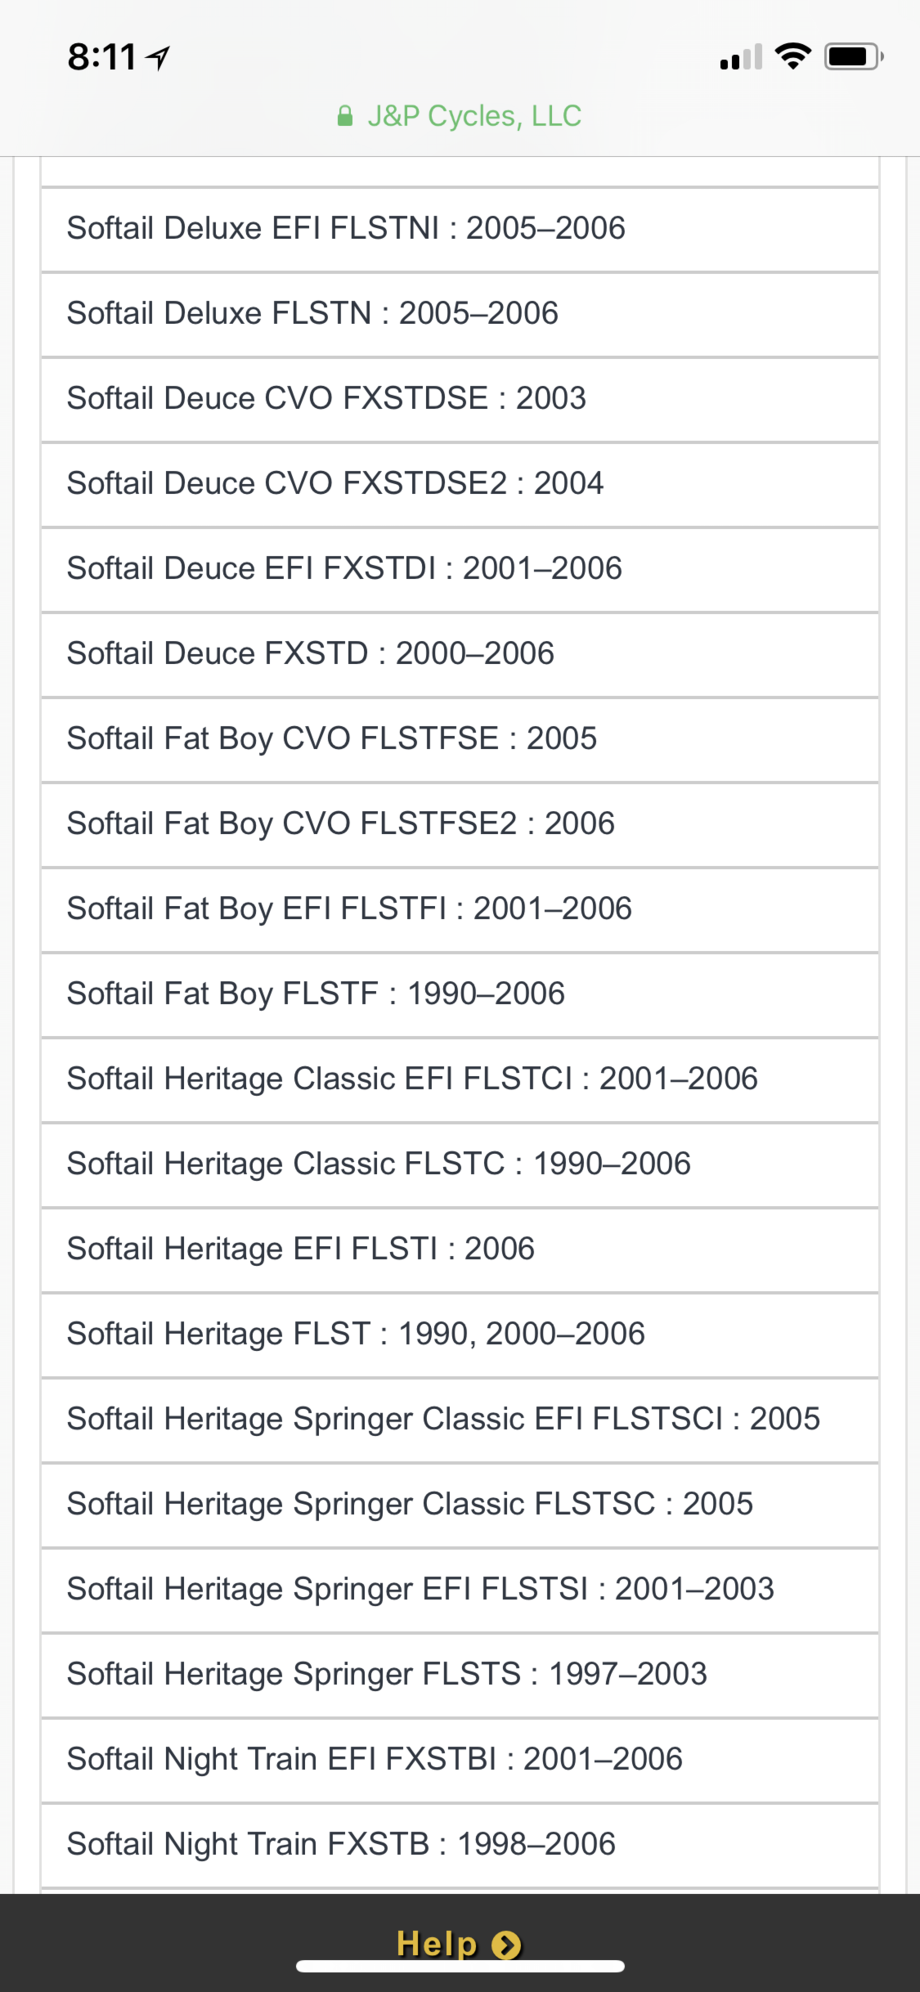The width and height of the screenshot is (920, 1992).
Task: Tap the home indicator bar
Action: (x=460, y=1966)
